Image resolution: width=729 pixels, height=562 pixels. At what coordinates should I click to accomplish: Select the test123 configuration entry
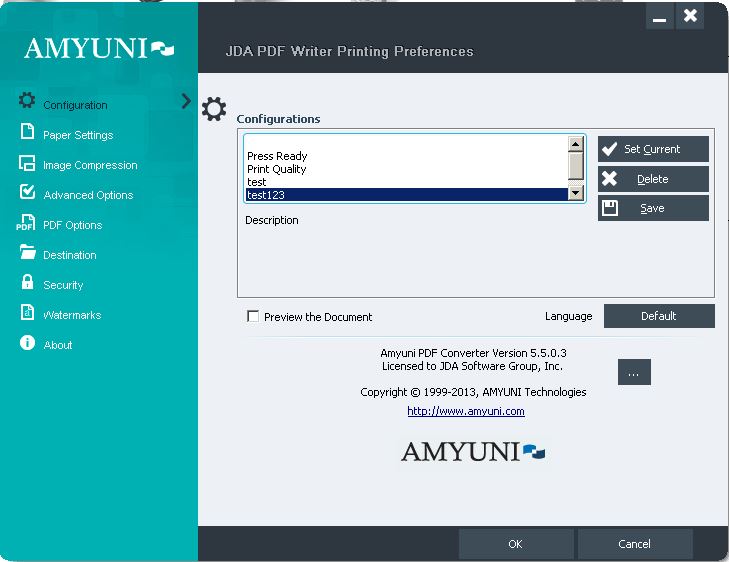(406, 195)
